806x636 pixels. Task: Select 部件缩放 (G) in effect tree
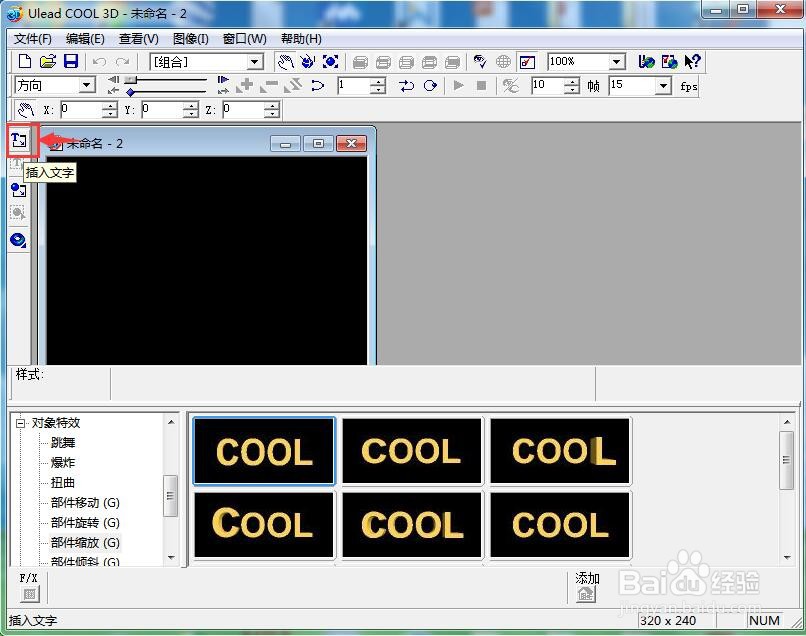tap(85, 543)
